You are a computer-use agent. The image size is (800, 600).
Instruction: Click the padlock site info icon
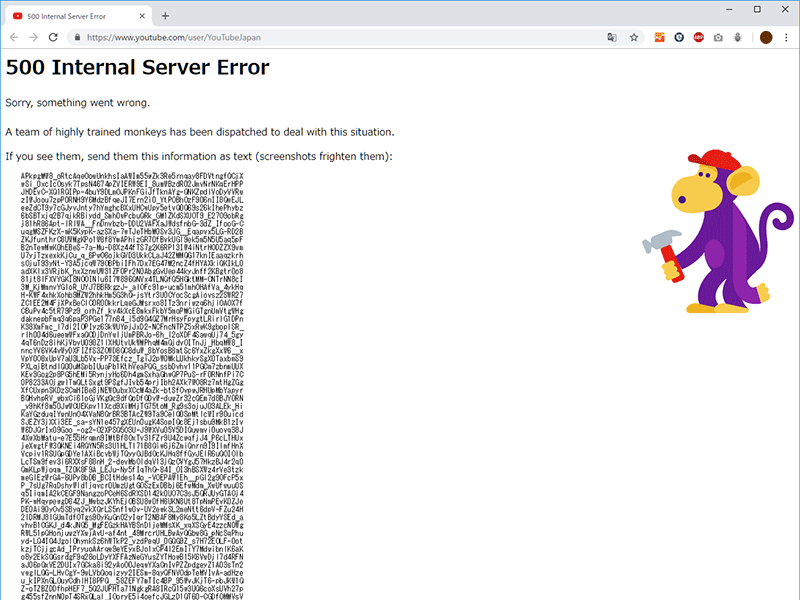(x=78, y=37)
